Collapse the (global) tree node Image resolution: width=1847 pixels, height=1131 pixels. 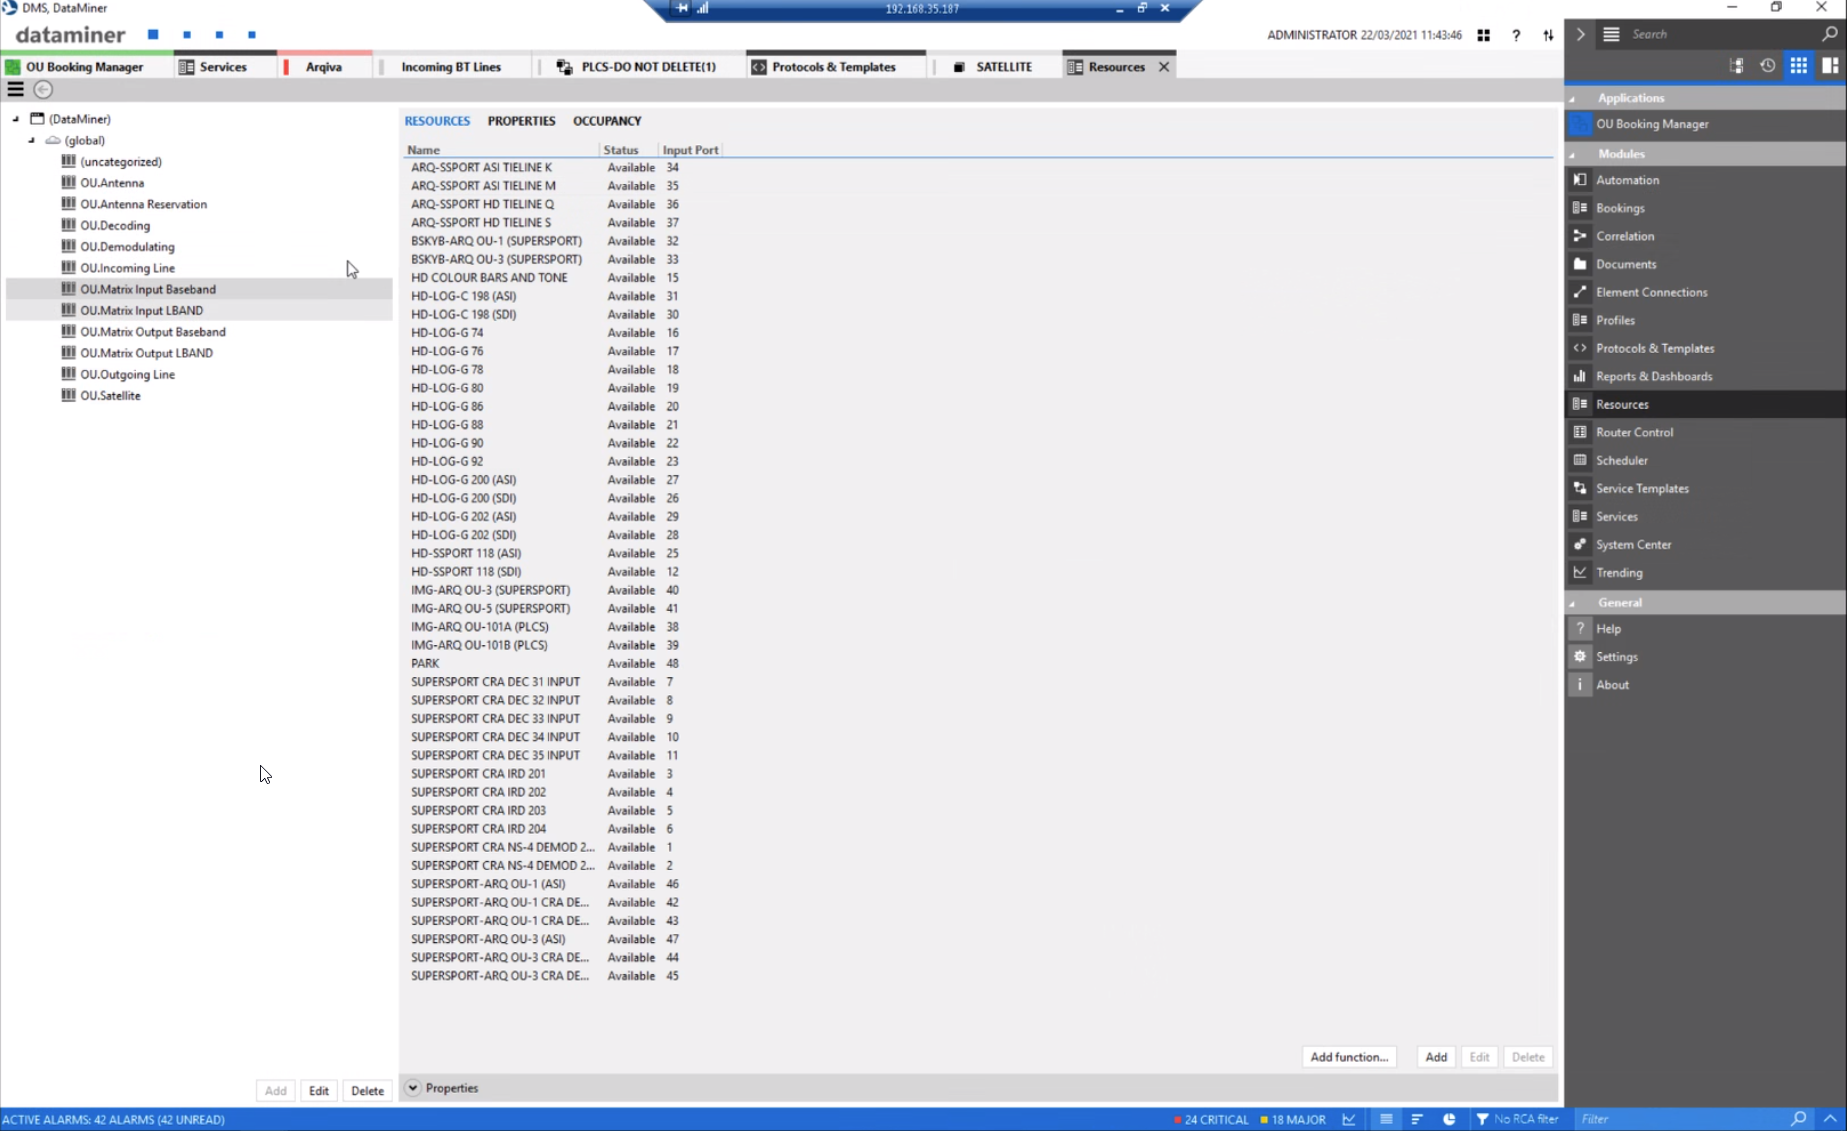(32, 140)
